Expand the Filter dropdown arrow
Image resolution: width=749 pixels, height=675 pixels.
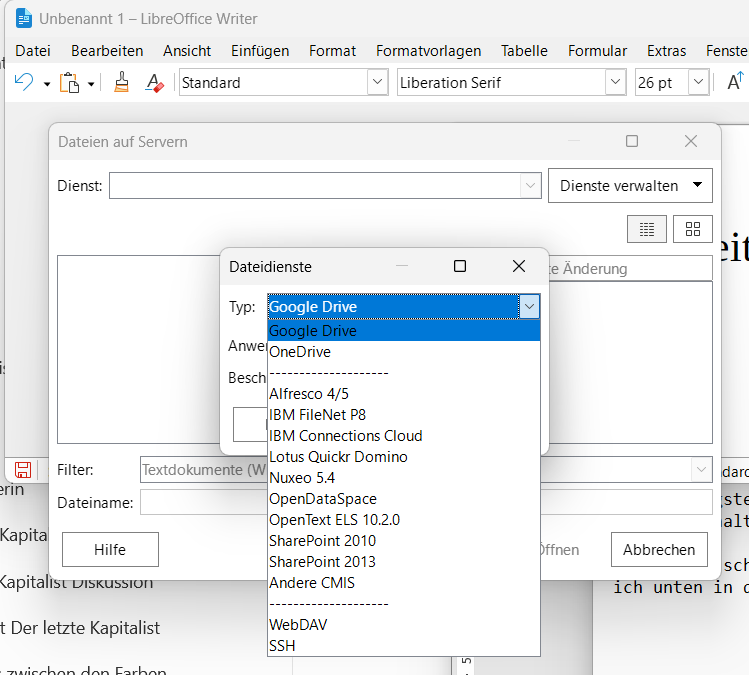[701, 470]
